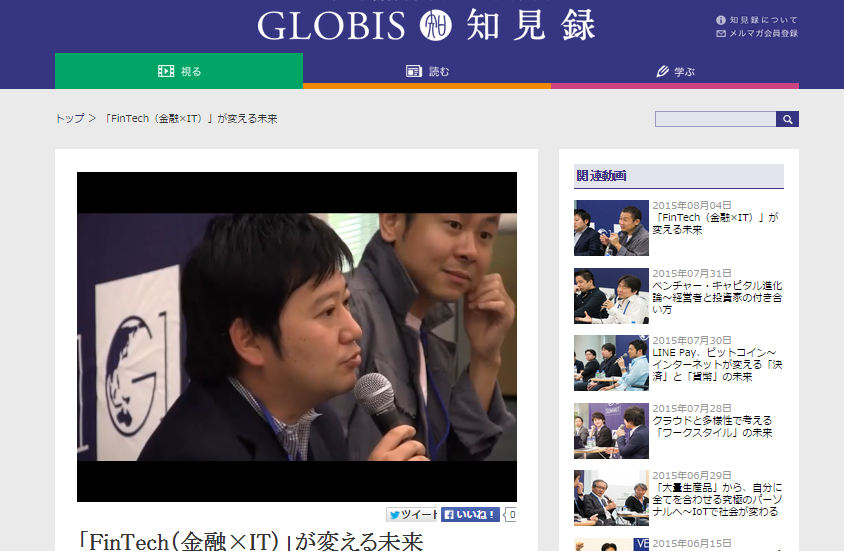The image size is (844, 551).
Task: Open thumbnail for 2015年08月04日 FinTech video
Action: (x=611, y=228)
